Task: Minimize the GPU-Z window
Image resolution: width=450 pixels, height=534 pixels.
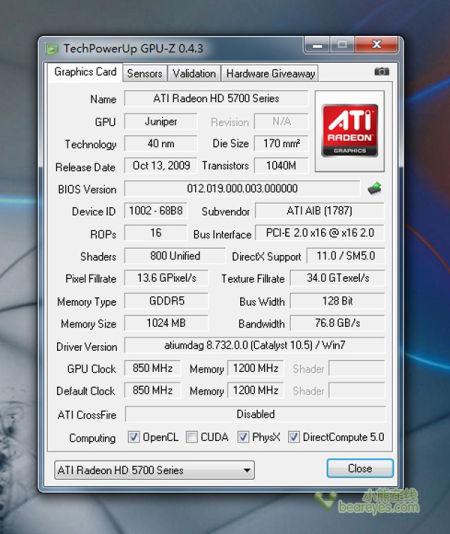Action: tap(317, 45)
